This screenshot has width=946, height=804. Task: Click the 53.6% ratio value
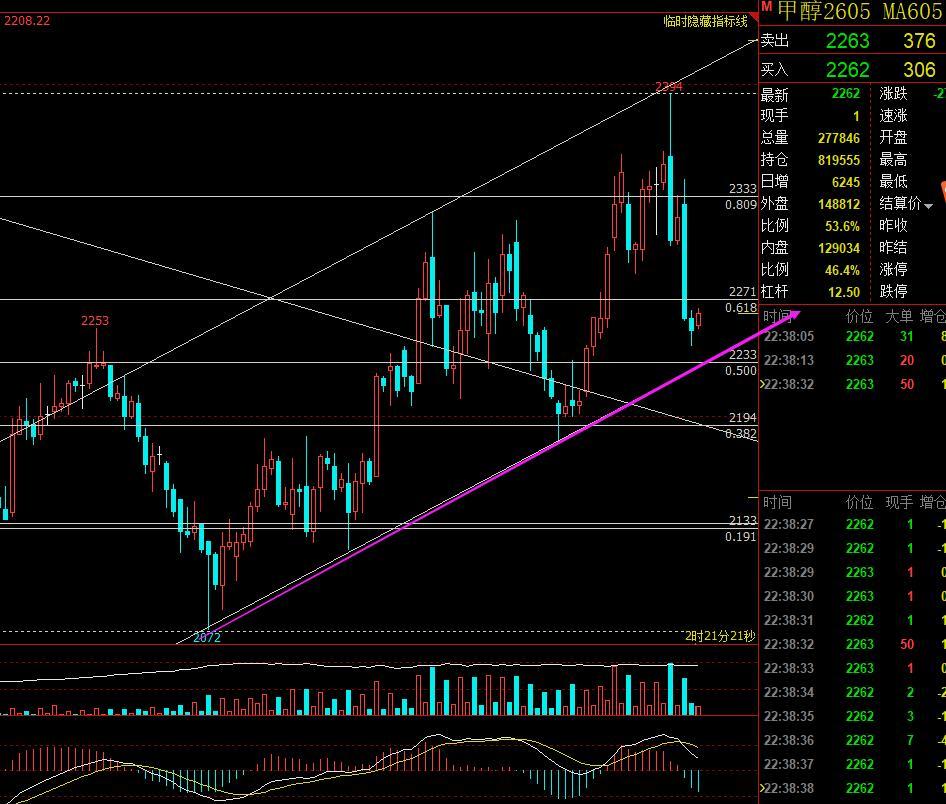pyautogui.click(x=842, y=226)
